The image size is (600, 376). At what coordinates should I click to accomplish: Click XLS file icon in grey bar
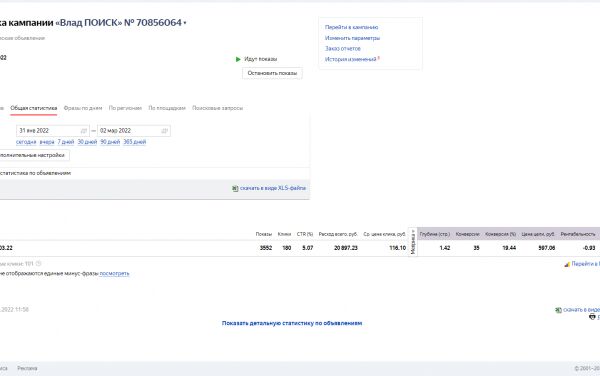tap(235, 188)
